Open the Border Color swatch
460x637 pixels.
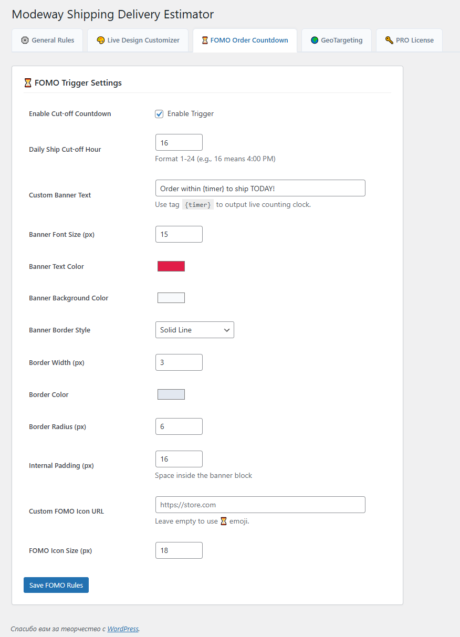coord(171,394)
